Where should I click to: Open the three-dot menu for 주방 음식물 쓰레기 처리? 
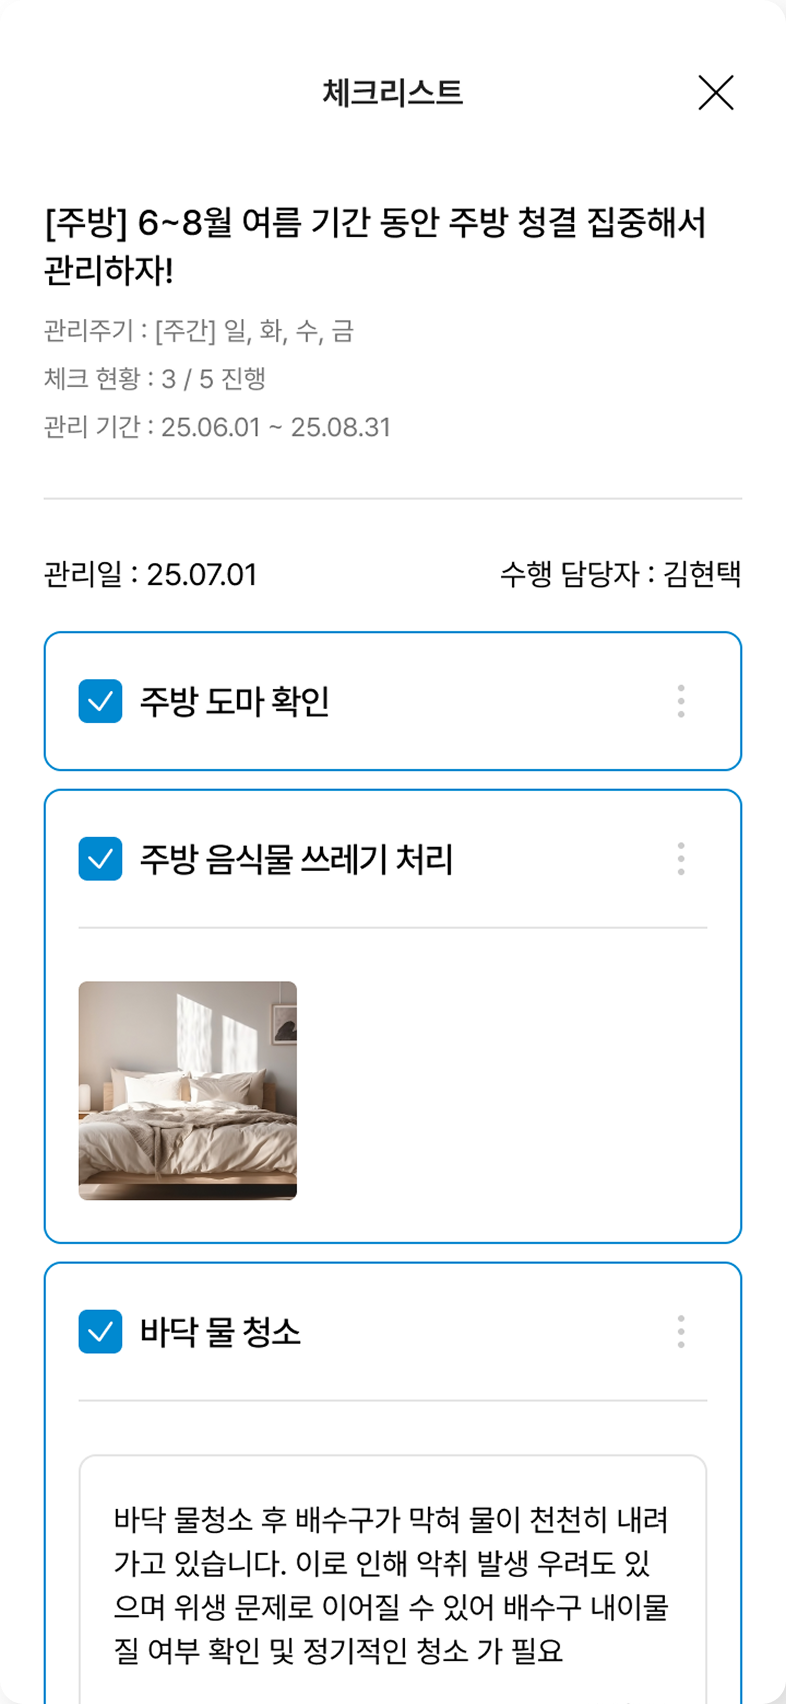click(x=681, y=859)
